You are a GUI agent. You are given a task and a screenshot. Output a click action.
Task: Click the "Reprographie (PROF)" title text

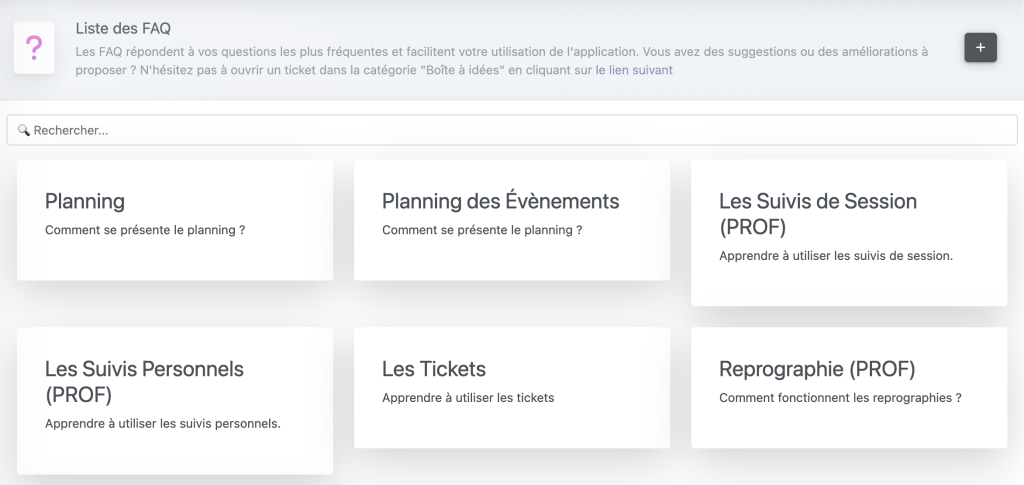[817, 369]
